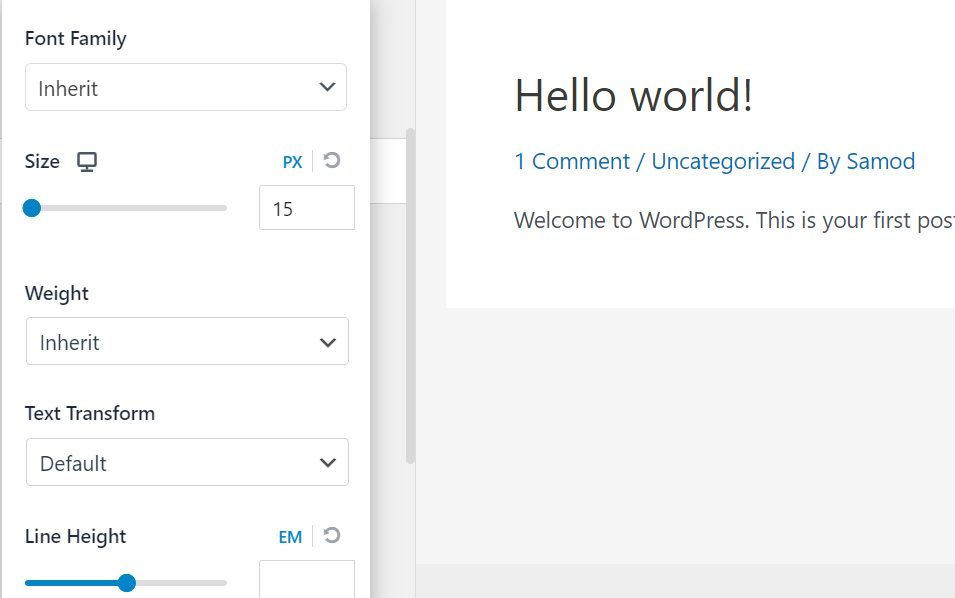Open the Weight dropdown

coord(187,341)
